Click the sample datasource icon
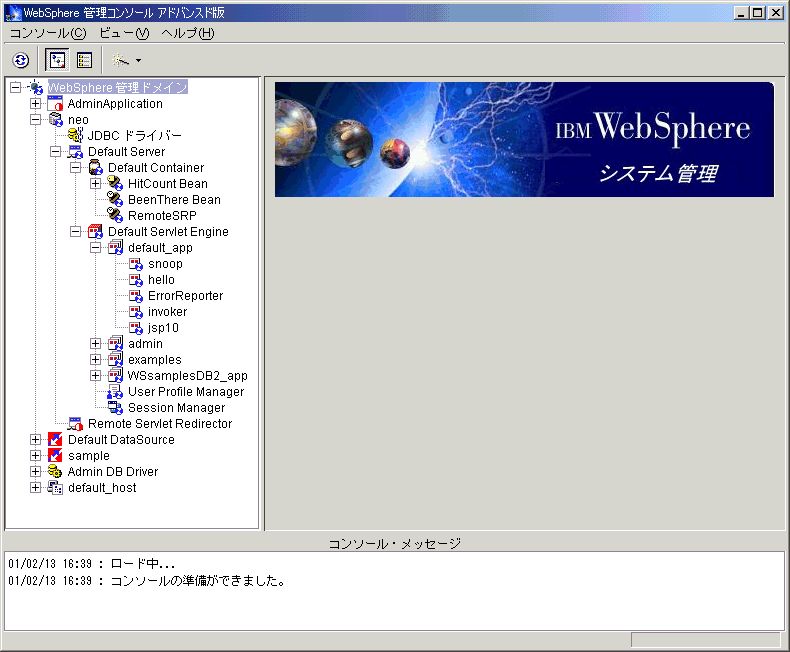The height and width of the screenshot is (652, 790). [55, 455]
